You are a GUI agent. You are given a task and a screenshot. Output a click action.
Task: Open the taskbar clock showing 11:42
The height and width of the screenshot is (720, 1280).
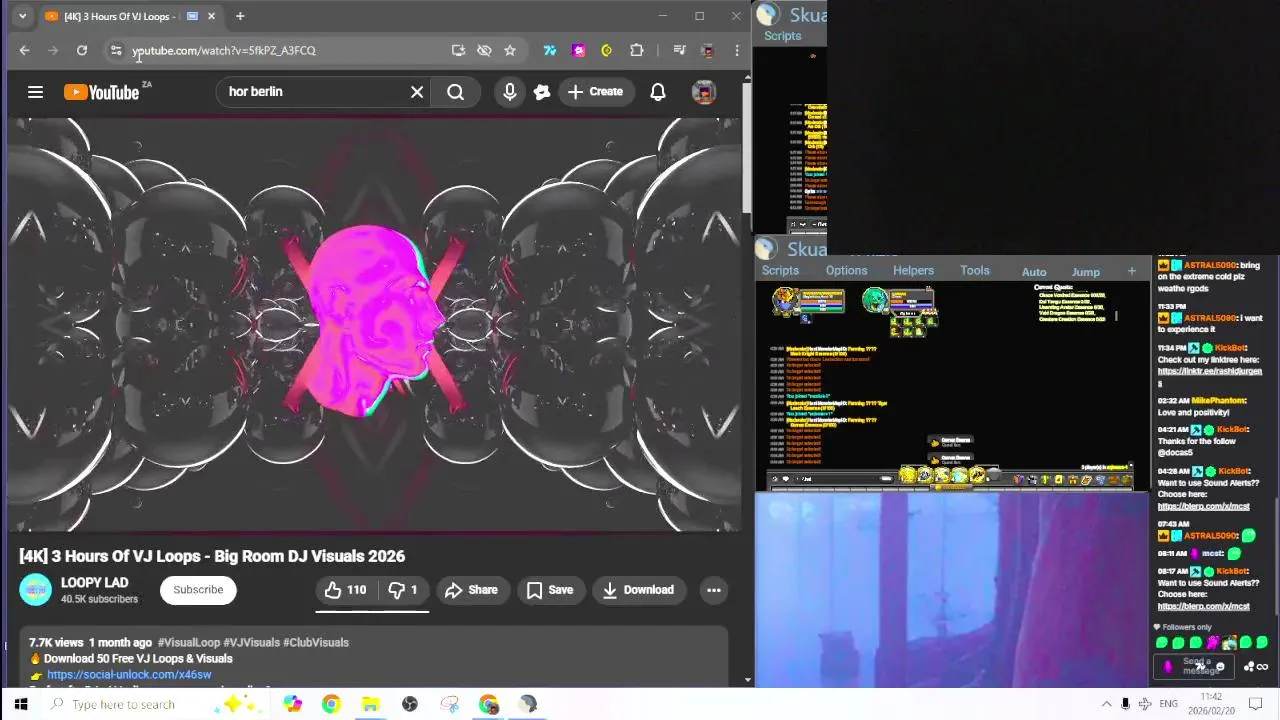[x=1211, y=704]
